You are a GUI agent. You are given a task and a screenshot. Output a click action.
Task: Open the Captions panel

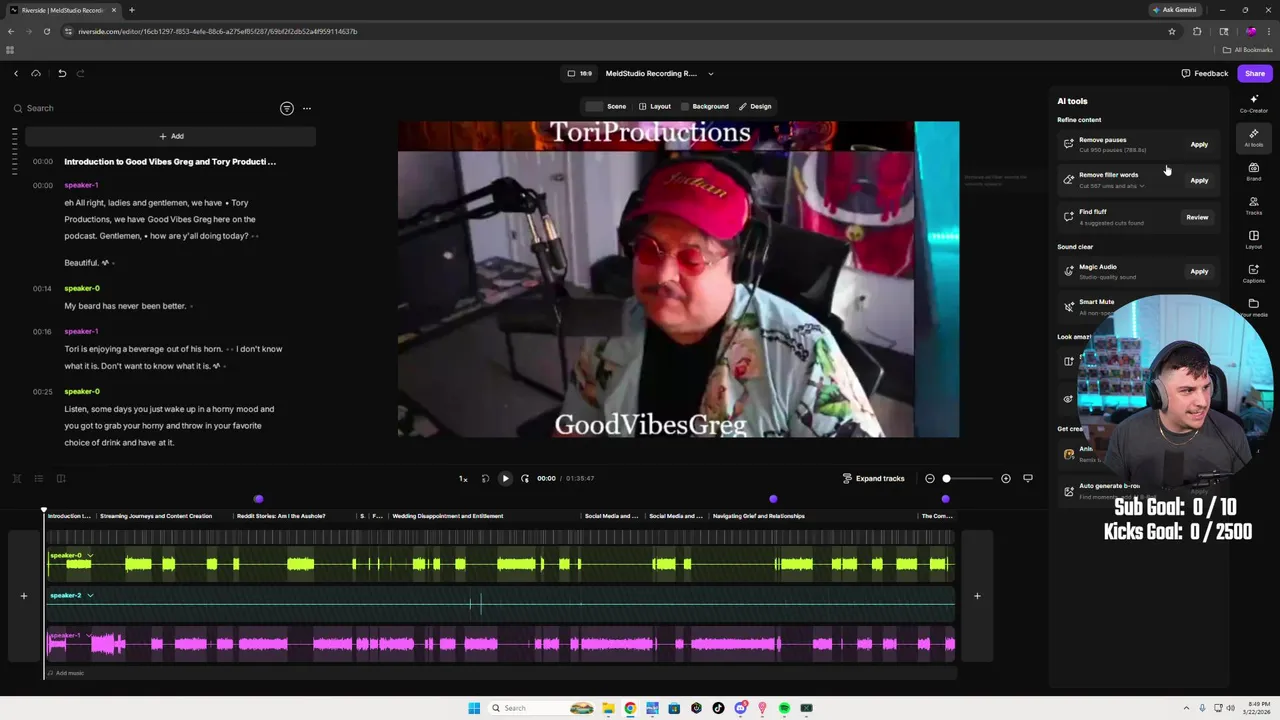1253,273
